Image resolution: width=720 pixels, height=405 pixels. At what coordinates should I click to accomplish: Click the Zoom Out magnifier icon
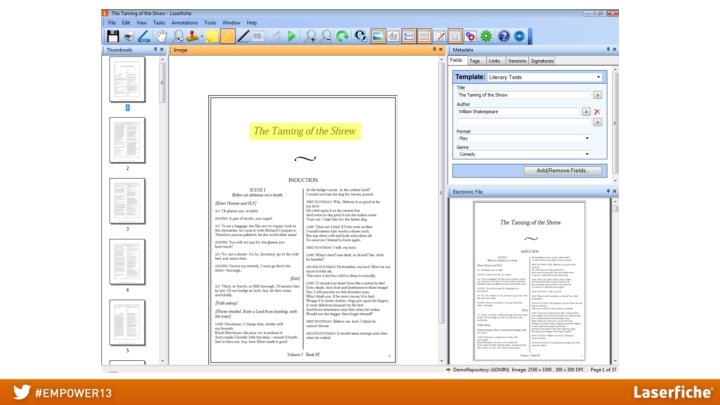click(x=326, y=36)
